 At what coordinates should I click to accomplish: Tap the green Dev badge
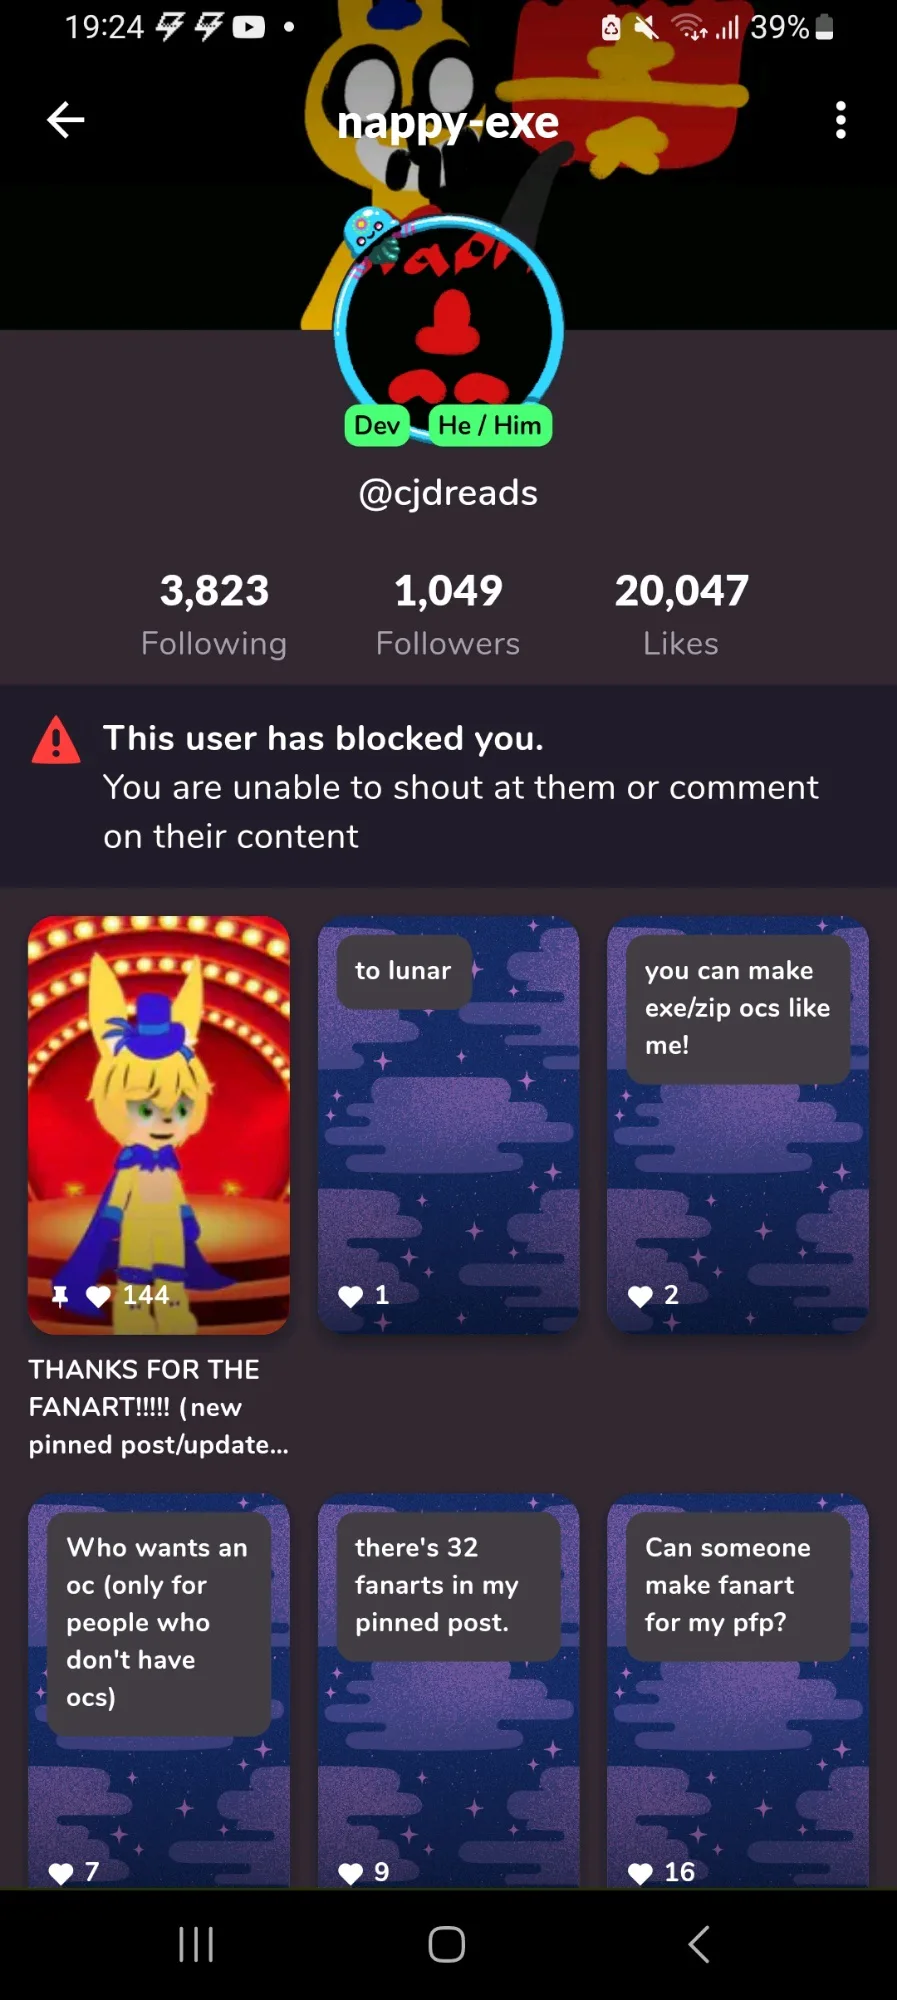(377, 426)
